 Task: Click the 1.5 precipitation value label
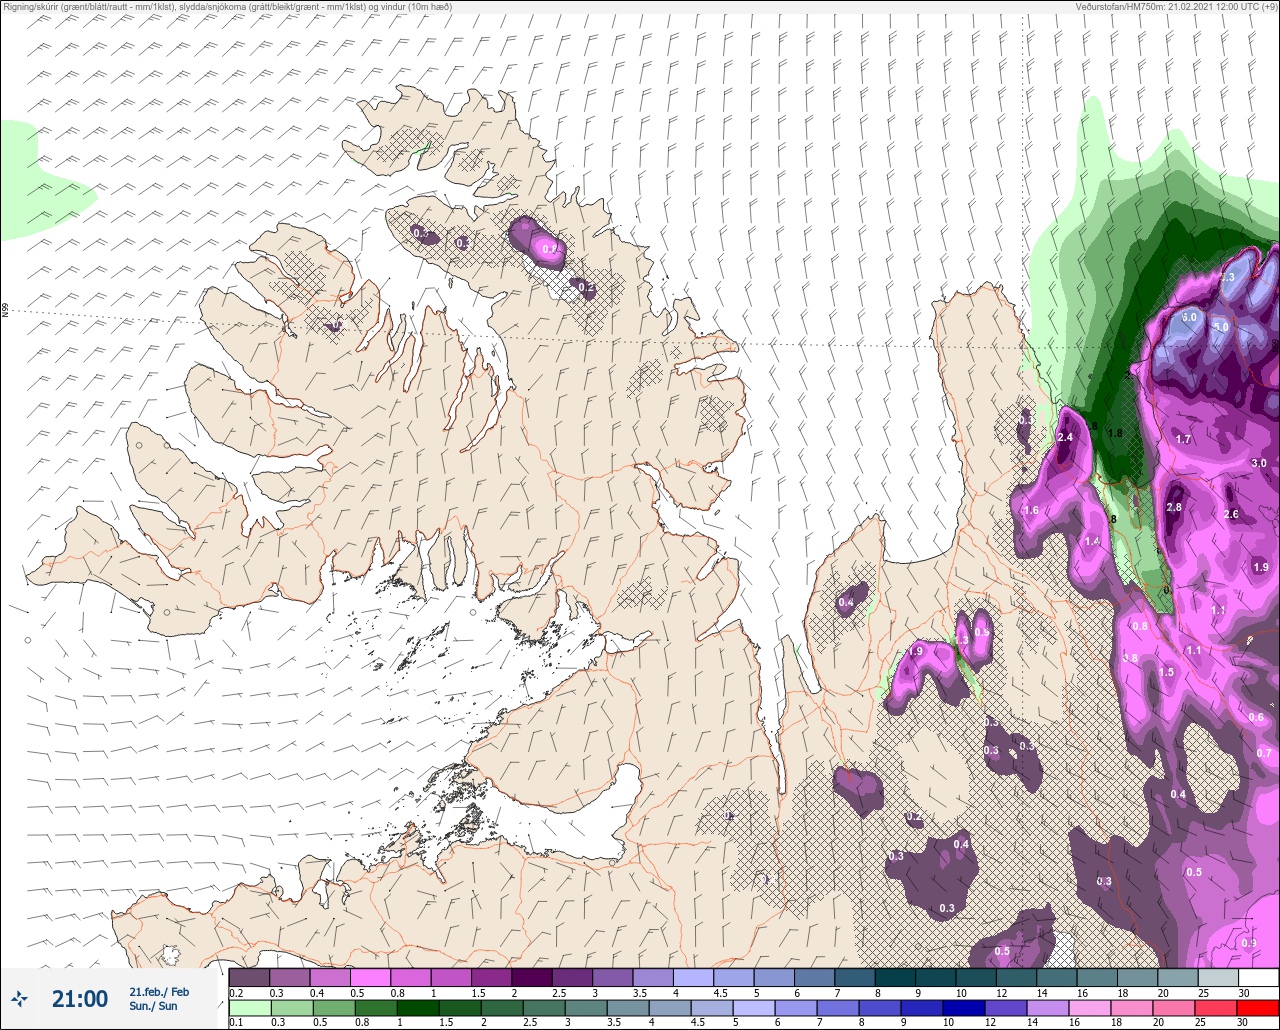click(1166, 672)
